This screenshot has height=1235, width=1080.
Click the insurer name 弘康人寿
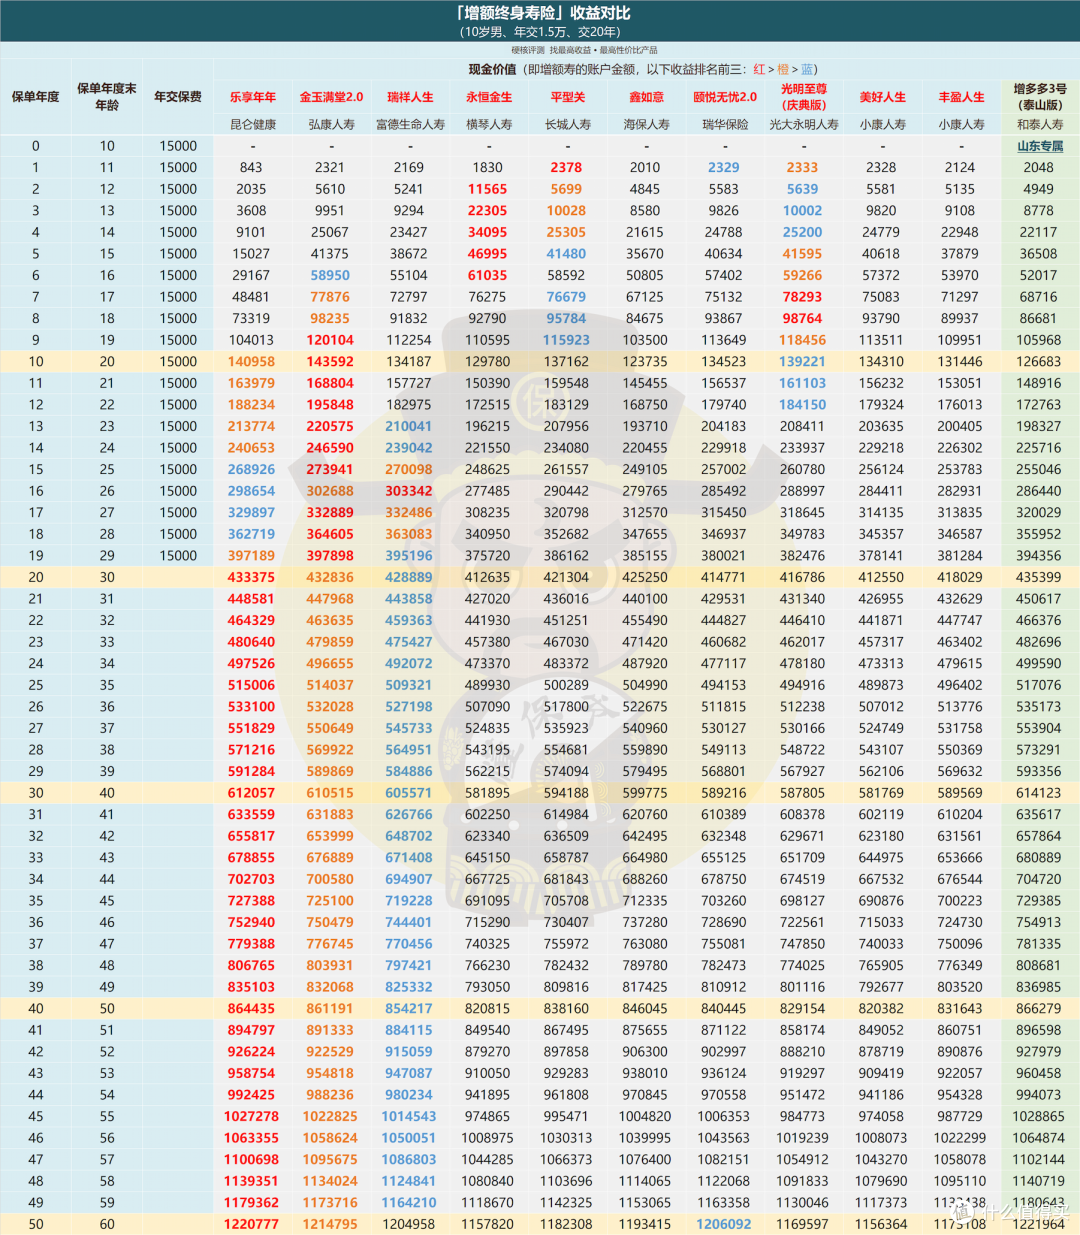(331, 125)
